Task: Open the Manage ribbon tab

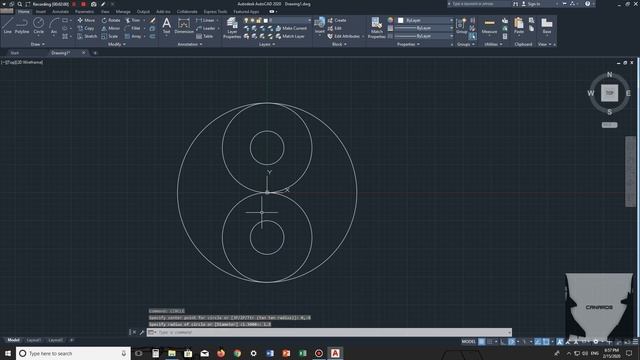Action: pos(123,11)
